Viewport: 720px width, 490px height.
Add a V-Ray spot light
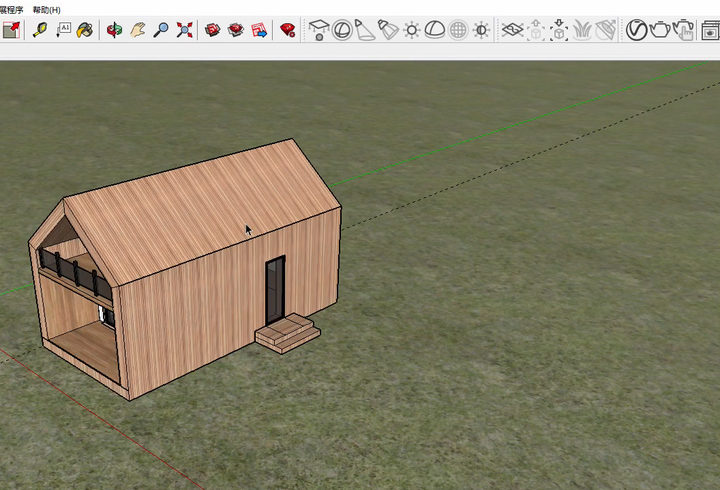(365, 30)
